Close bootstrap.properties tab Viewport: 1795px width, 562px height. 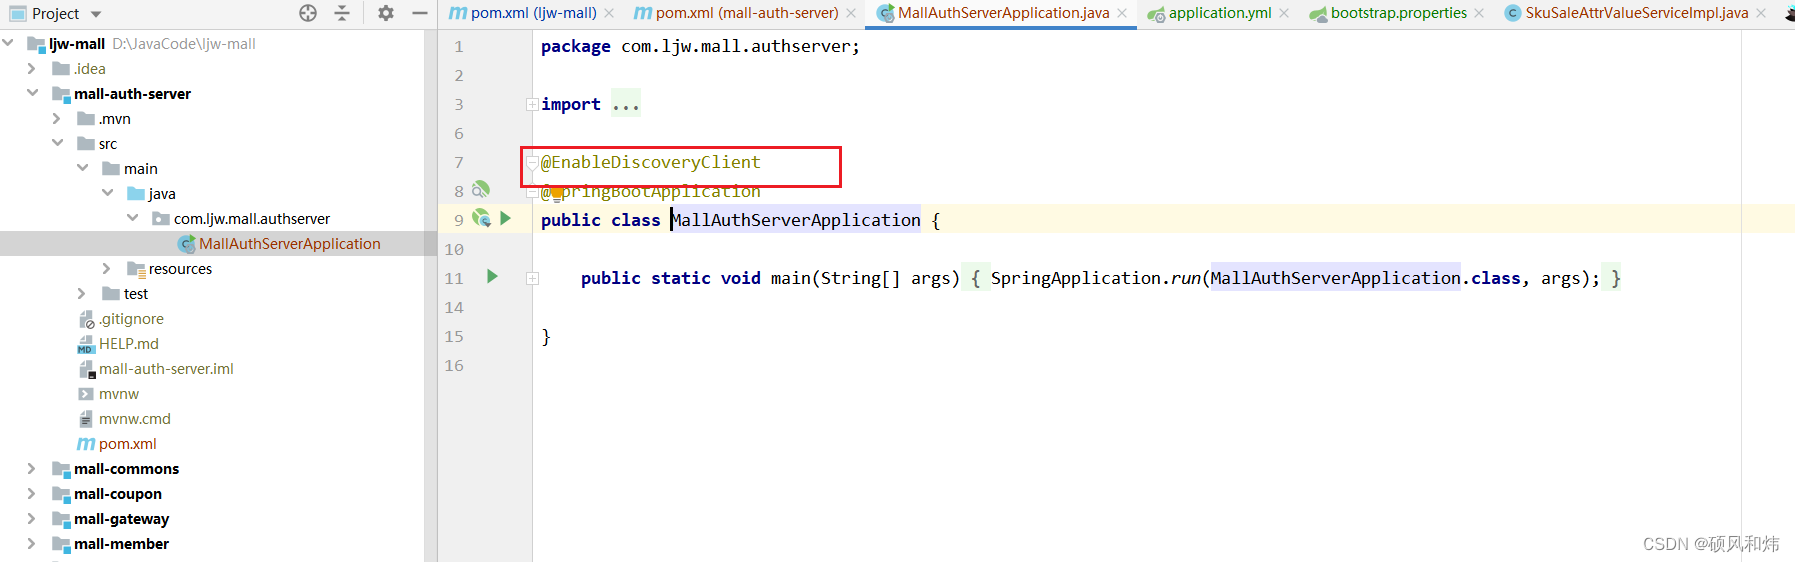[x=1479, y=13]
